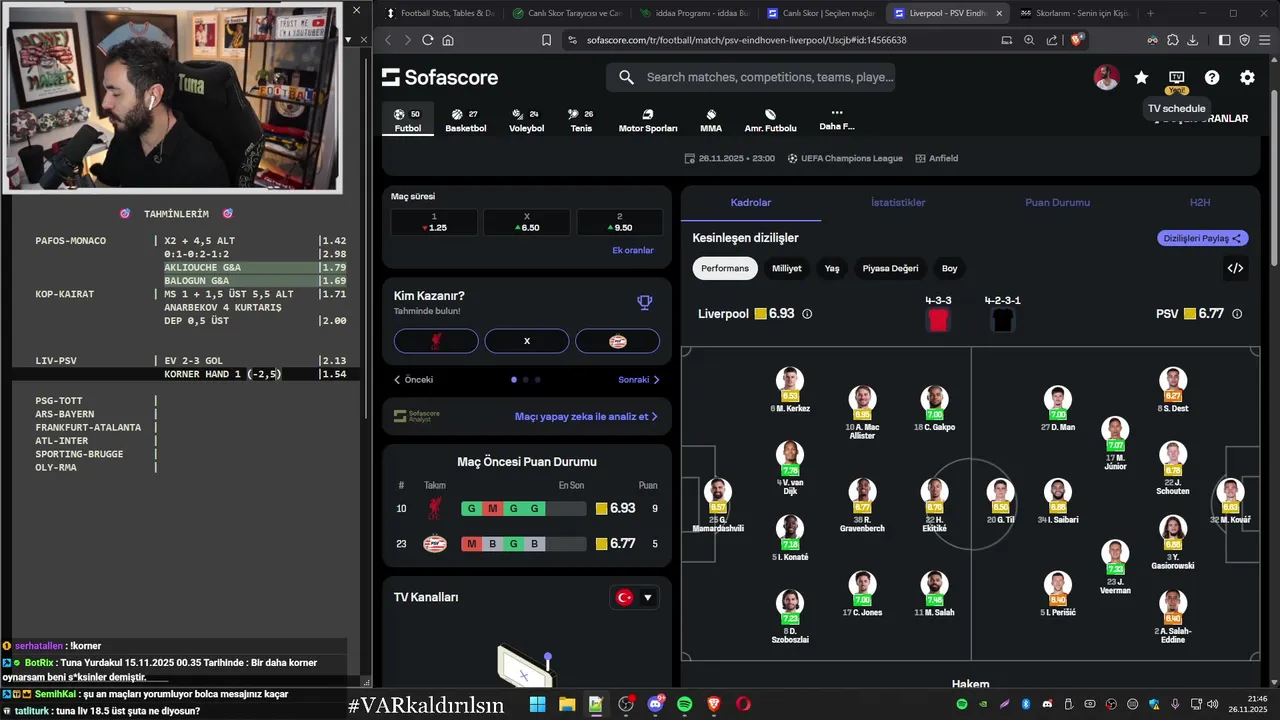Switch to Football Stats browser tab
This screenshot has width=1280, height=720.
440,13
